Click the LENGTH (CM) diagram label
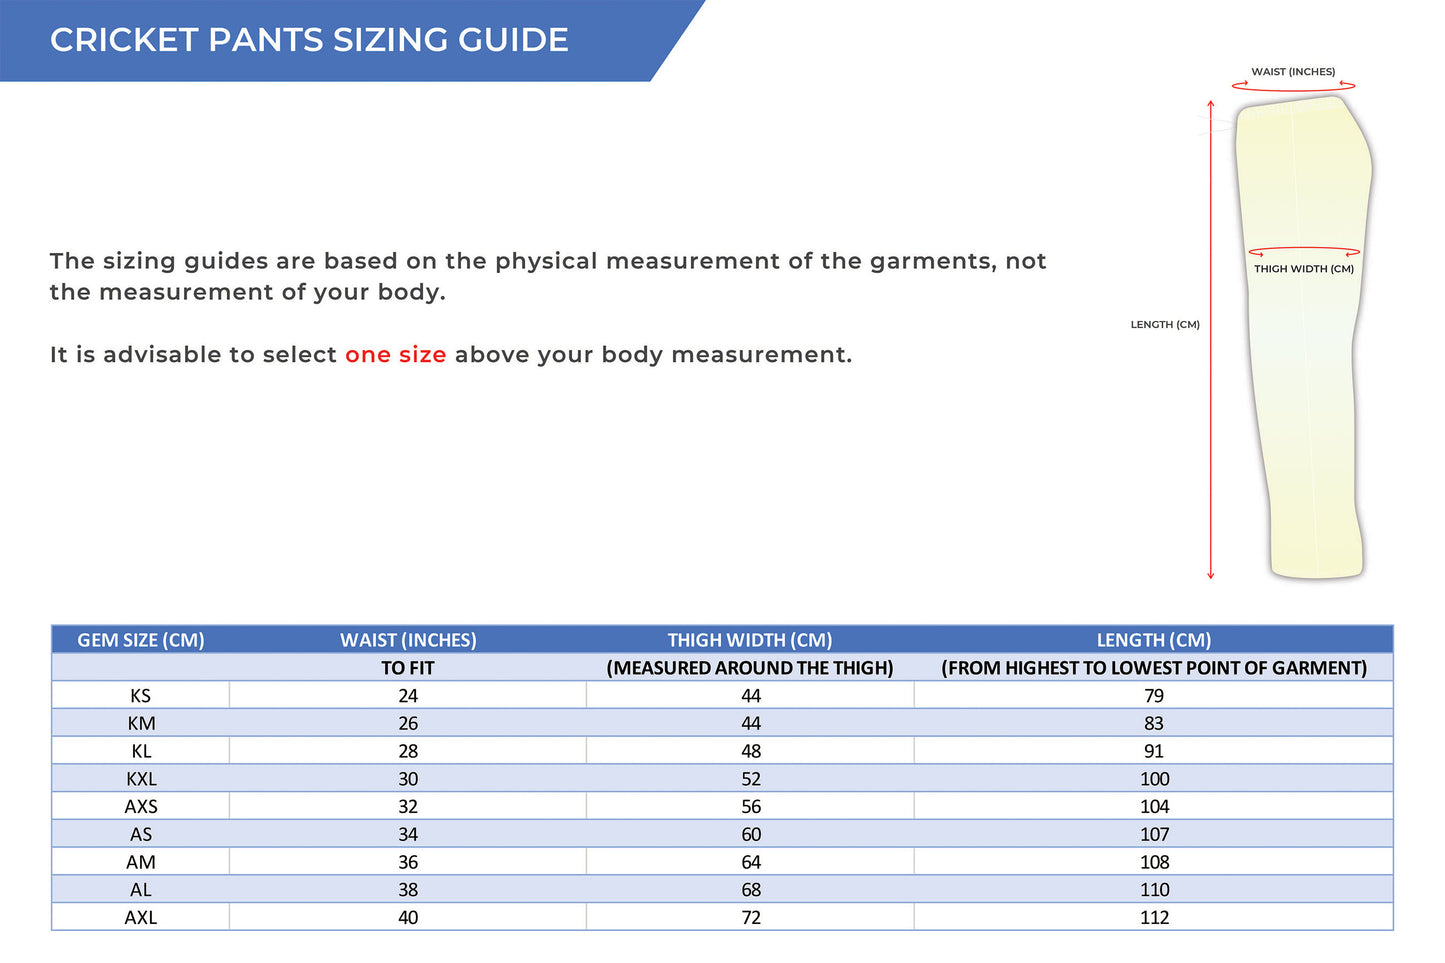The width and height of the screenshot is (1445, 963). click(1165, 325)
